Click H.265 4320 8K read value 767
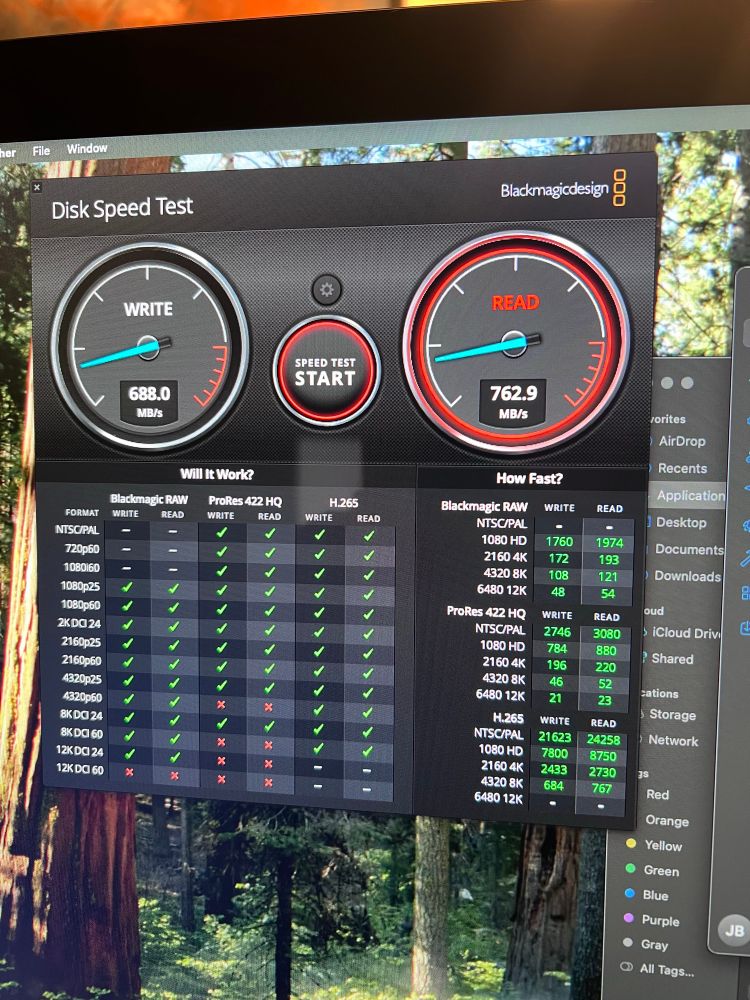 tap(601, 789)
